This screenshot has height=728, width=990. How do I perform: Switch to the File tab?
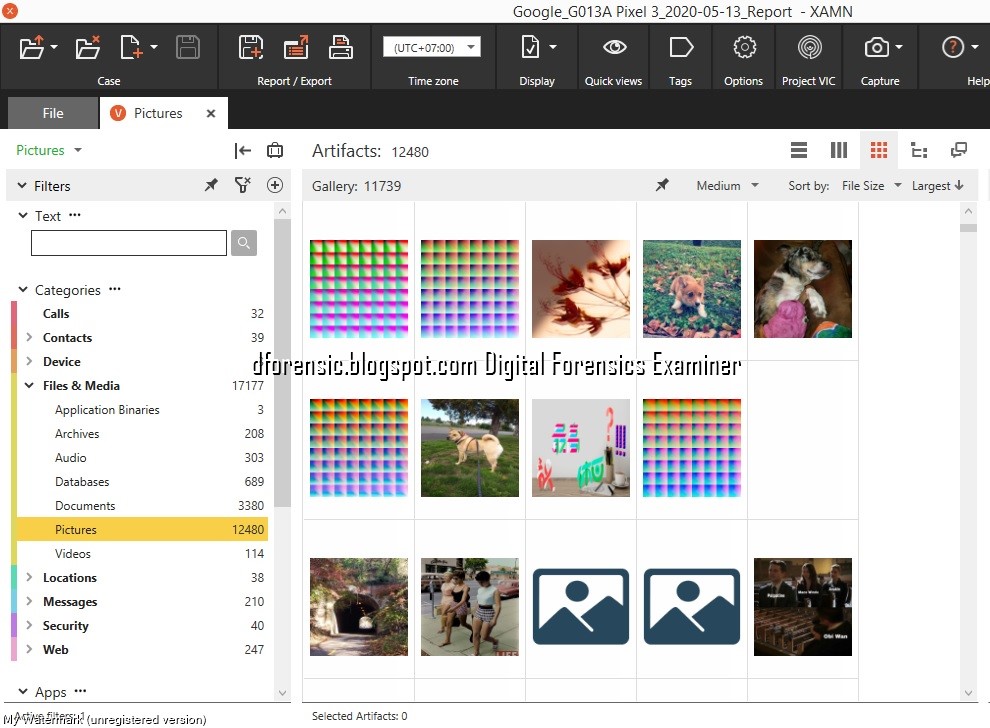(52, 113)
